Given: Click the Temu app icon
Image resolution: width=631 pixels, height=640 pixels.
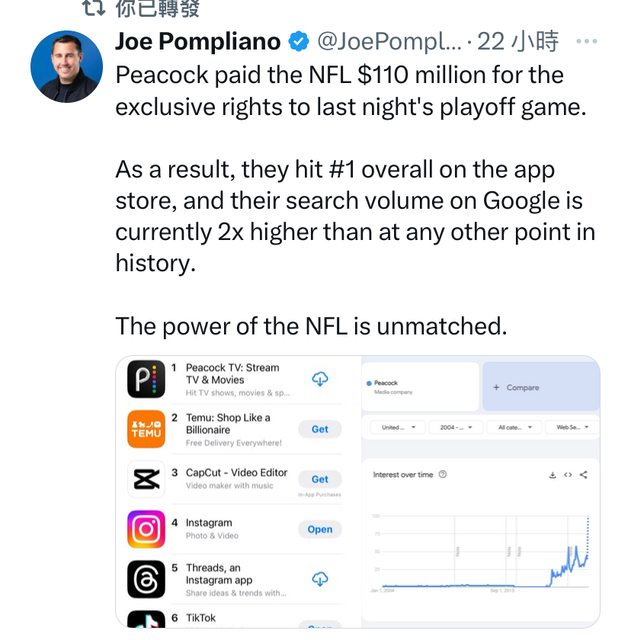Looking at the screenshot, I should 146,429.
